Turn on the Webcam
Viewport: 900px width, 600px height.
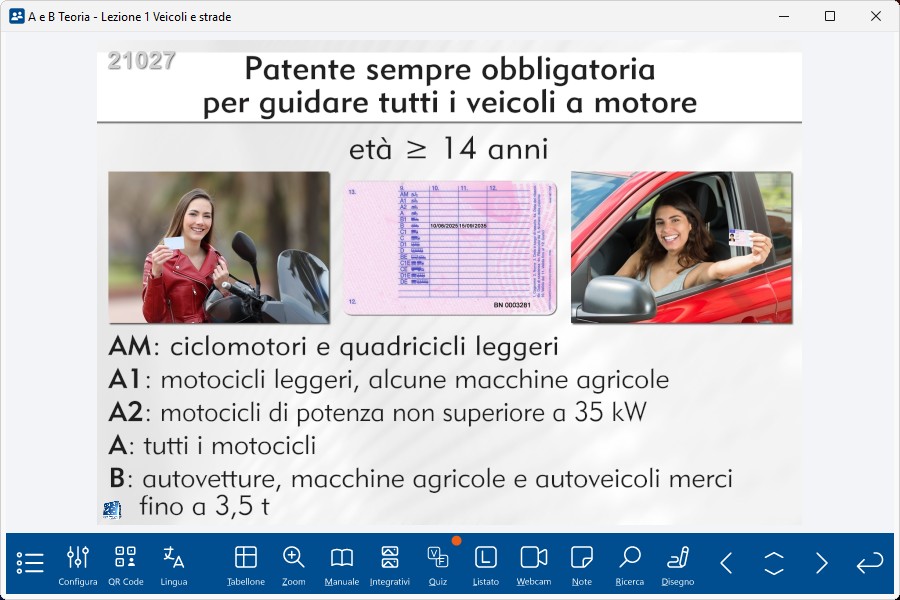click(x=534, y=564)
